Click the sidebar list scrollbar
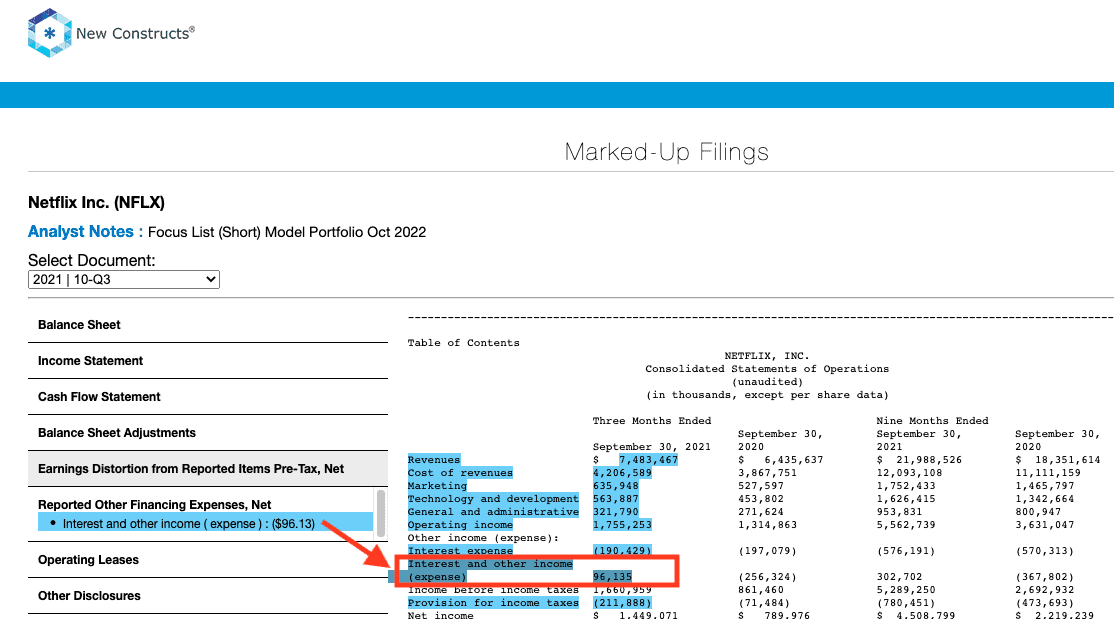This screenshot has width=1114, height=619. [x=381, y=513]
